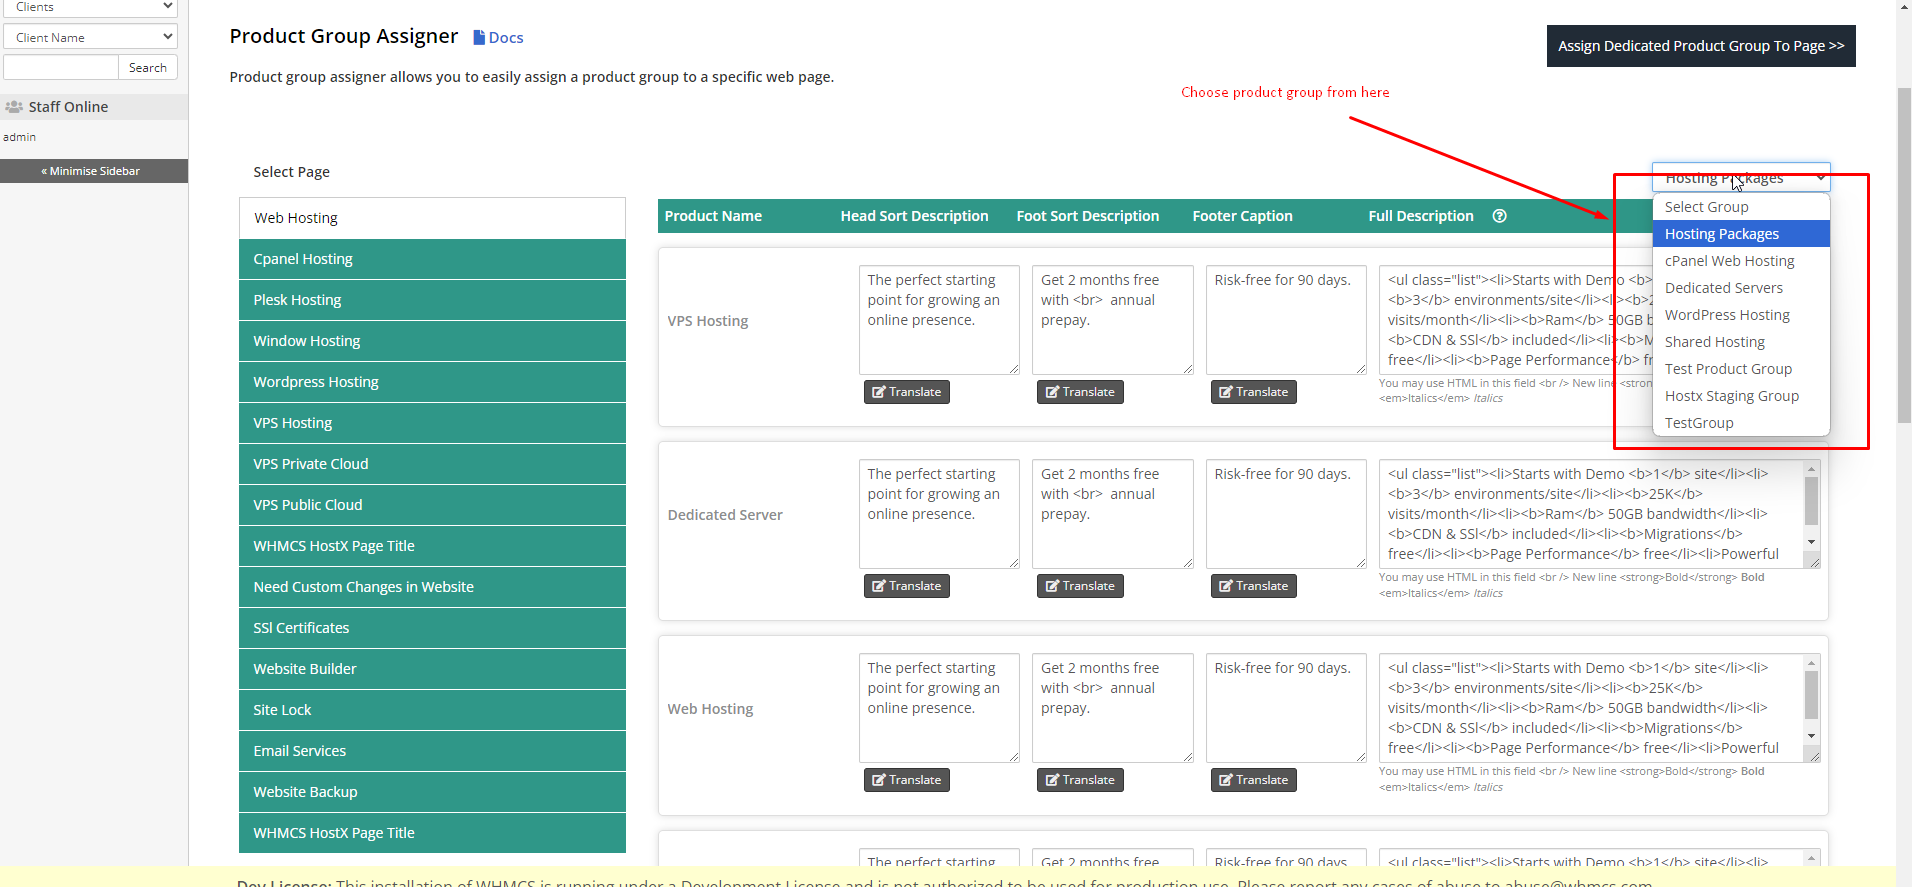Click the sidebar Search button
1912x887 pixels.
pyautogui.click(x=148, y=68)
